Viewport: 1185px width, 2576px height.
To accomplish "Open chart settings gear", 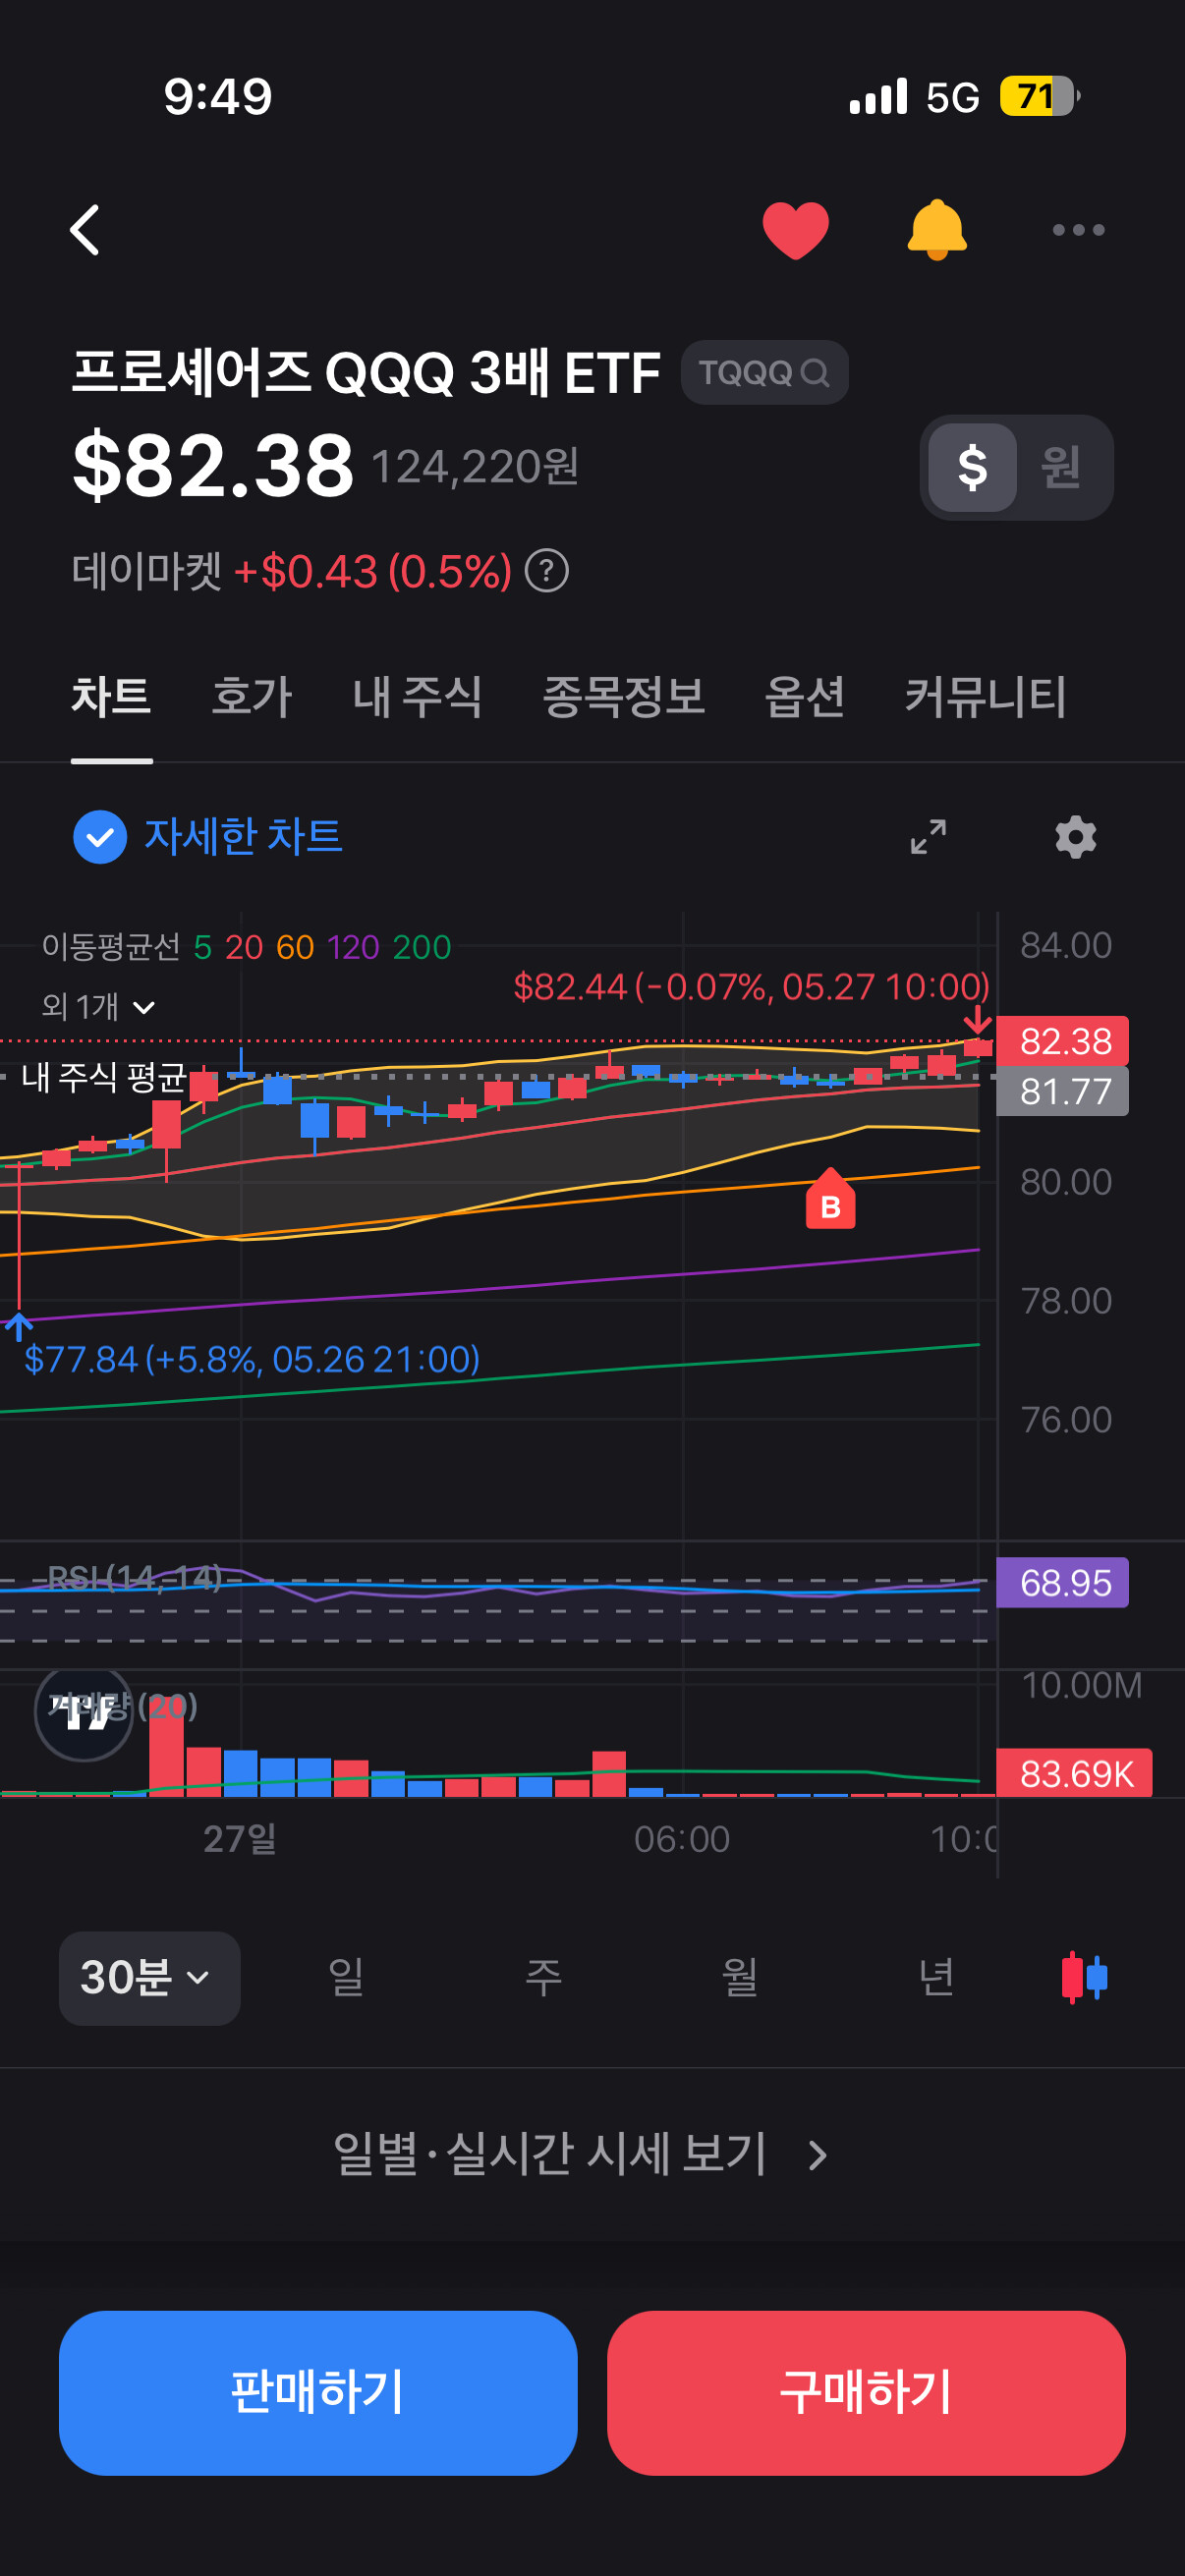I will coord(1076,837).
